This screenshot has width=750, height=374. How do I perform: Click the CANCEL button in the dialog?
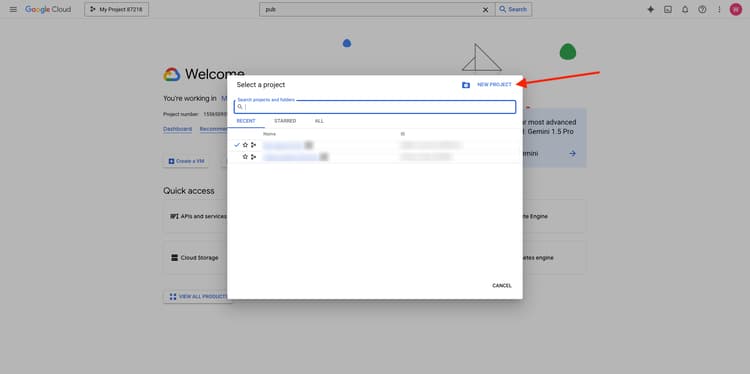[502, 286]
